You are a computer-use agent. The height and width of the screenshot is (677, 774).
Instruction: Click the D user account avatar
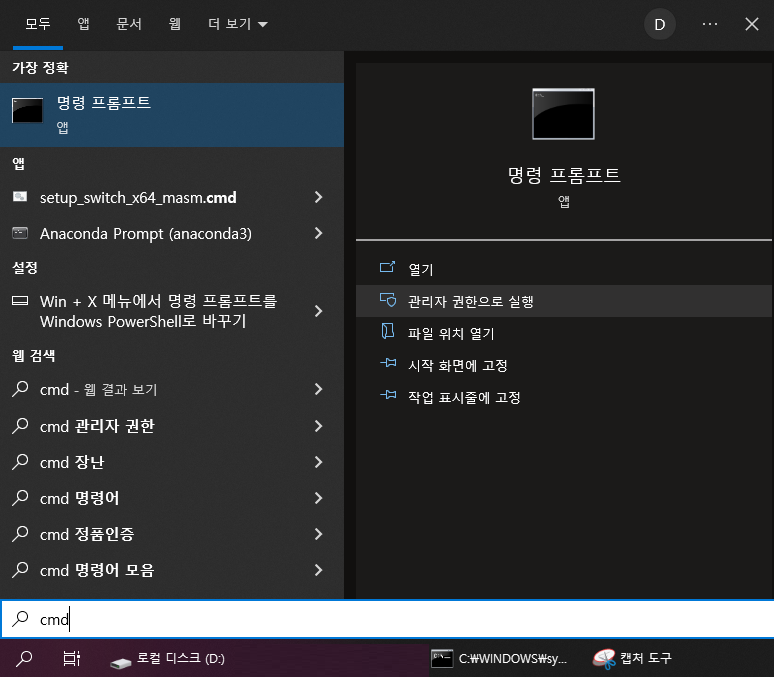(x=659, y=24)
